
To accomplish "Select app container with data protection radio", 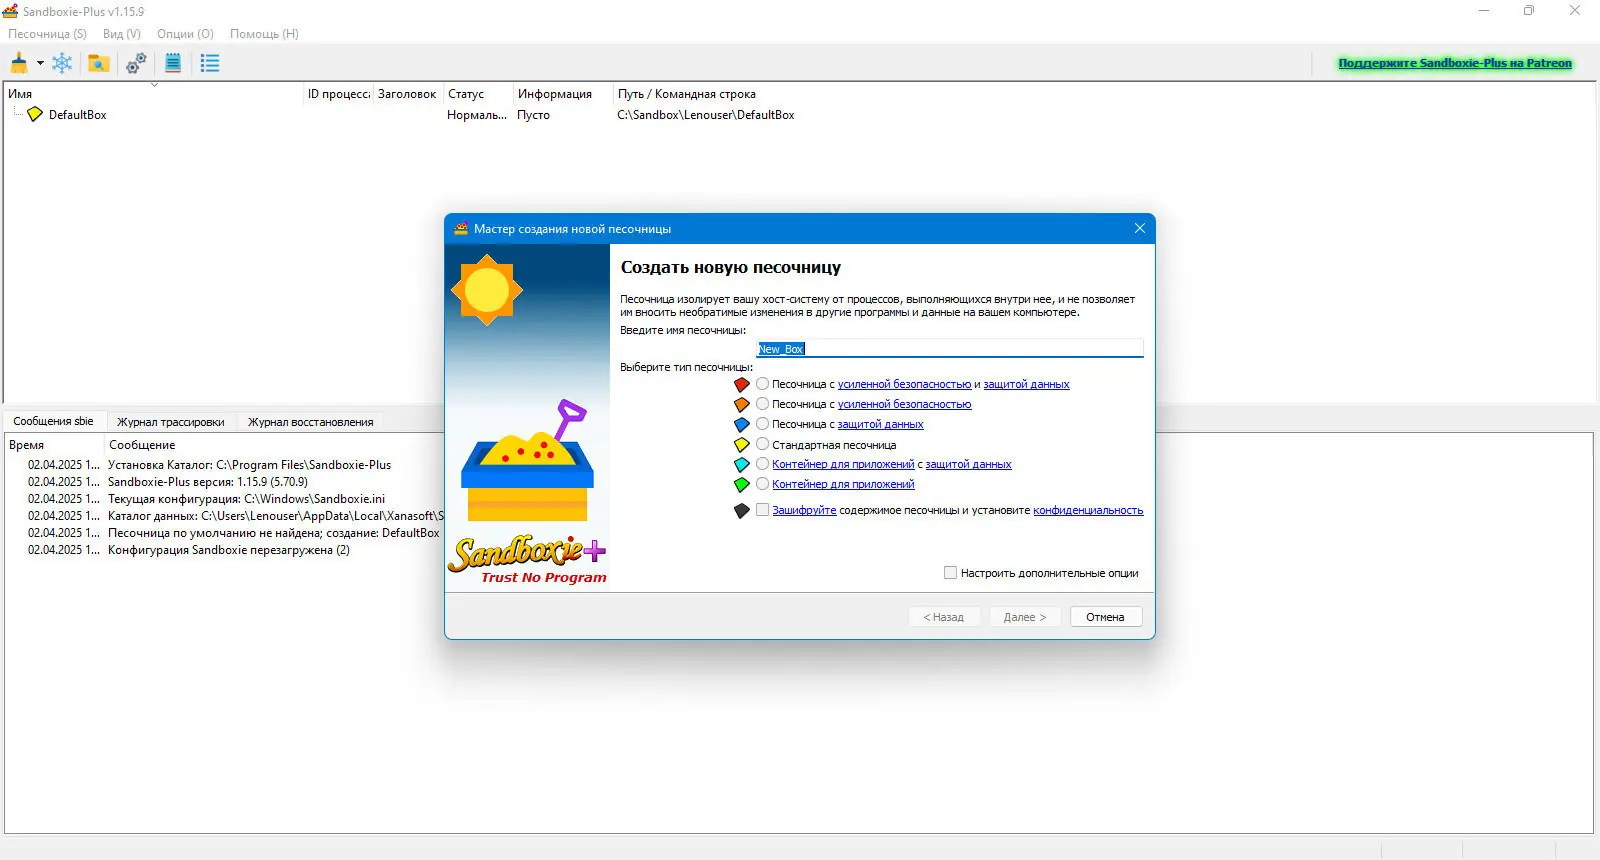I will click(763, 464).
